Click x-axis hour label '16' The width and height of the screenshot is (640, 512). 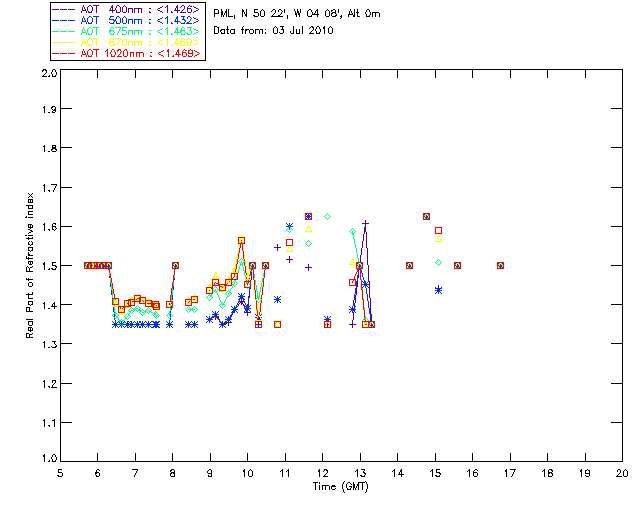click(472, 473)
